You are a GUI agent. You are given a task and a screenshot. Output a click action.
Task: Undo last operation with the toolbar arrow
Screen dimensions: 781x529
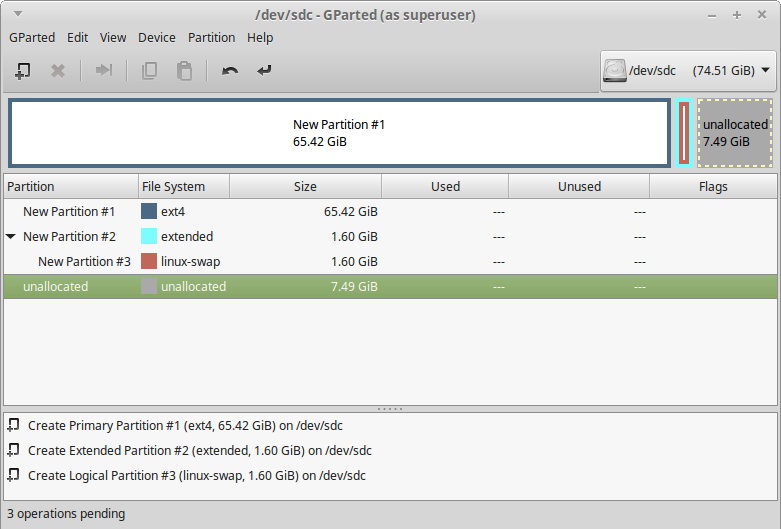[x=230, y=71]
